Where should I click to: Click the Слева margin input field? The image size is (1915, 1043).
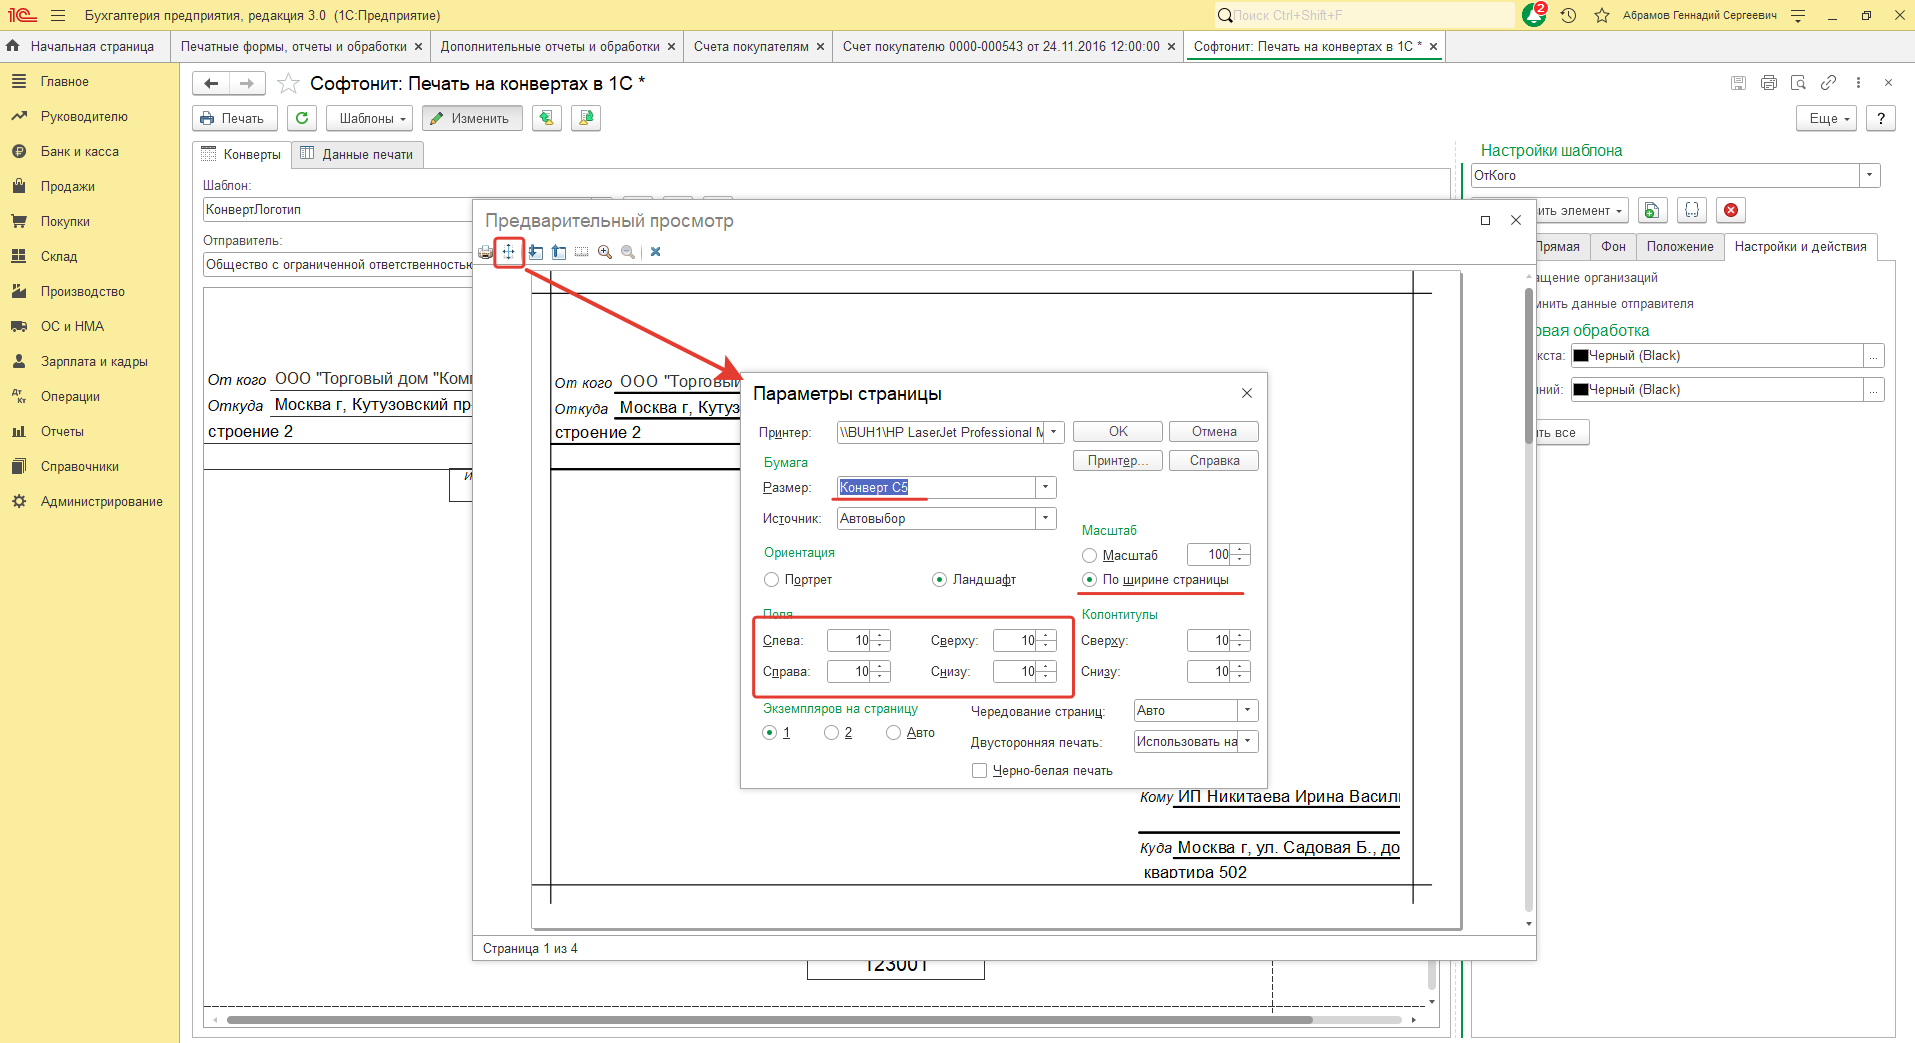coord(849,641)
